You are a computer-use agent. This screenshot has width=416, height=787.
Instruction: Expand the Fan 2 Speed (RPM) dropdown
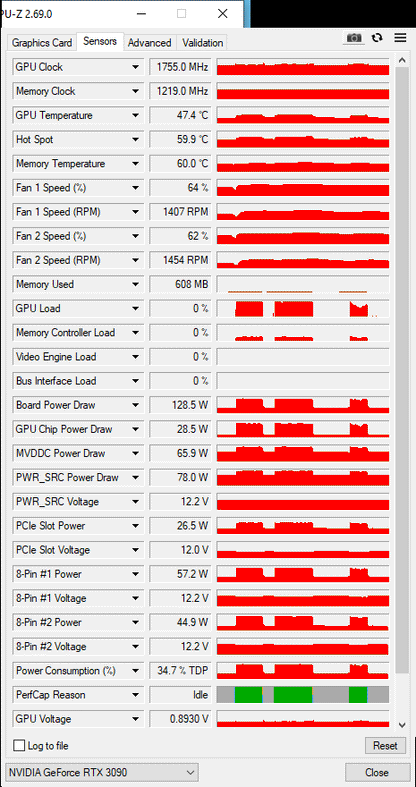click(135, 260)
